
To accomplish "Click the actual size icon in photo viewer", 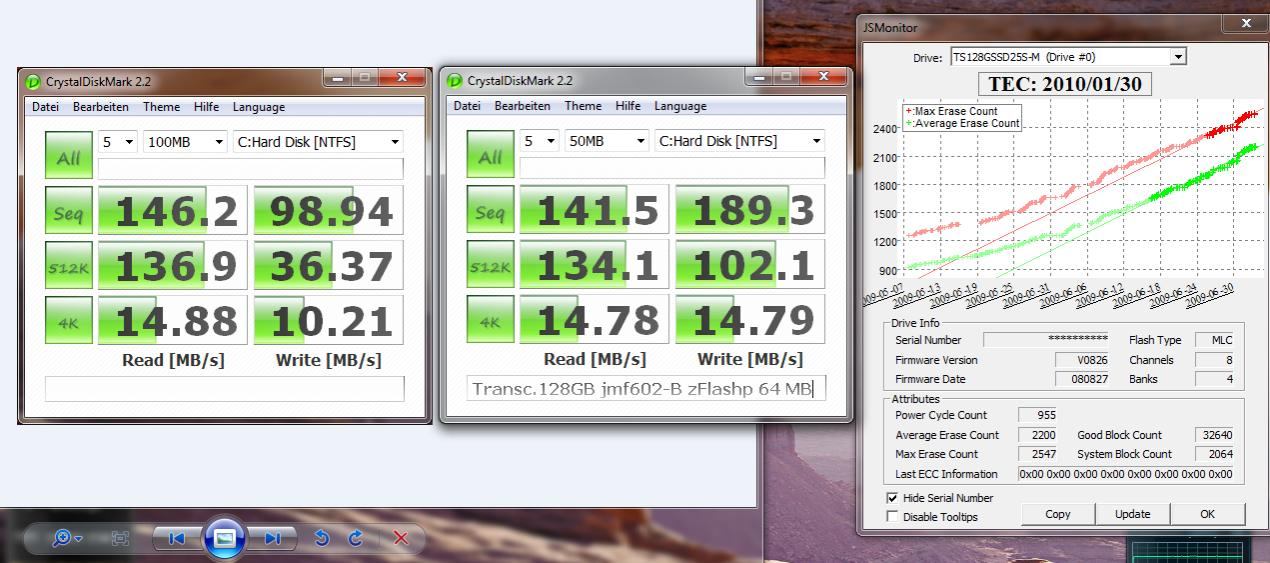I will 120,538.
